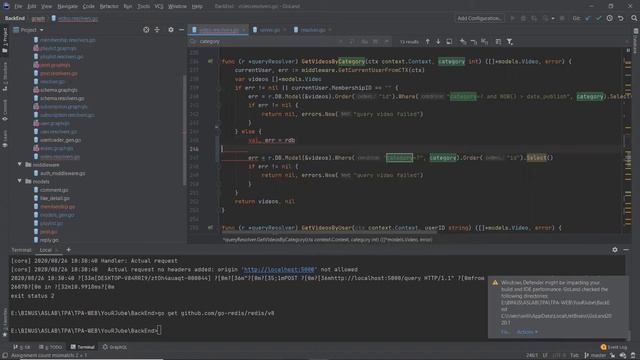Click the gutter run marker beside GetVideosByCategory

tap(210, 61)
